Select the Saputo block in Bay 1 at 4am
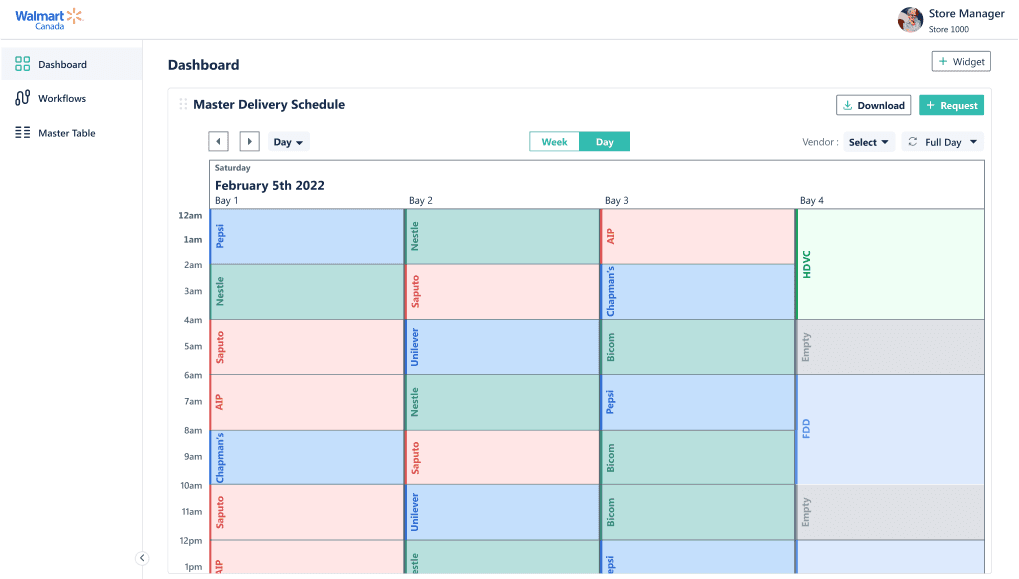 (307, 347)
